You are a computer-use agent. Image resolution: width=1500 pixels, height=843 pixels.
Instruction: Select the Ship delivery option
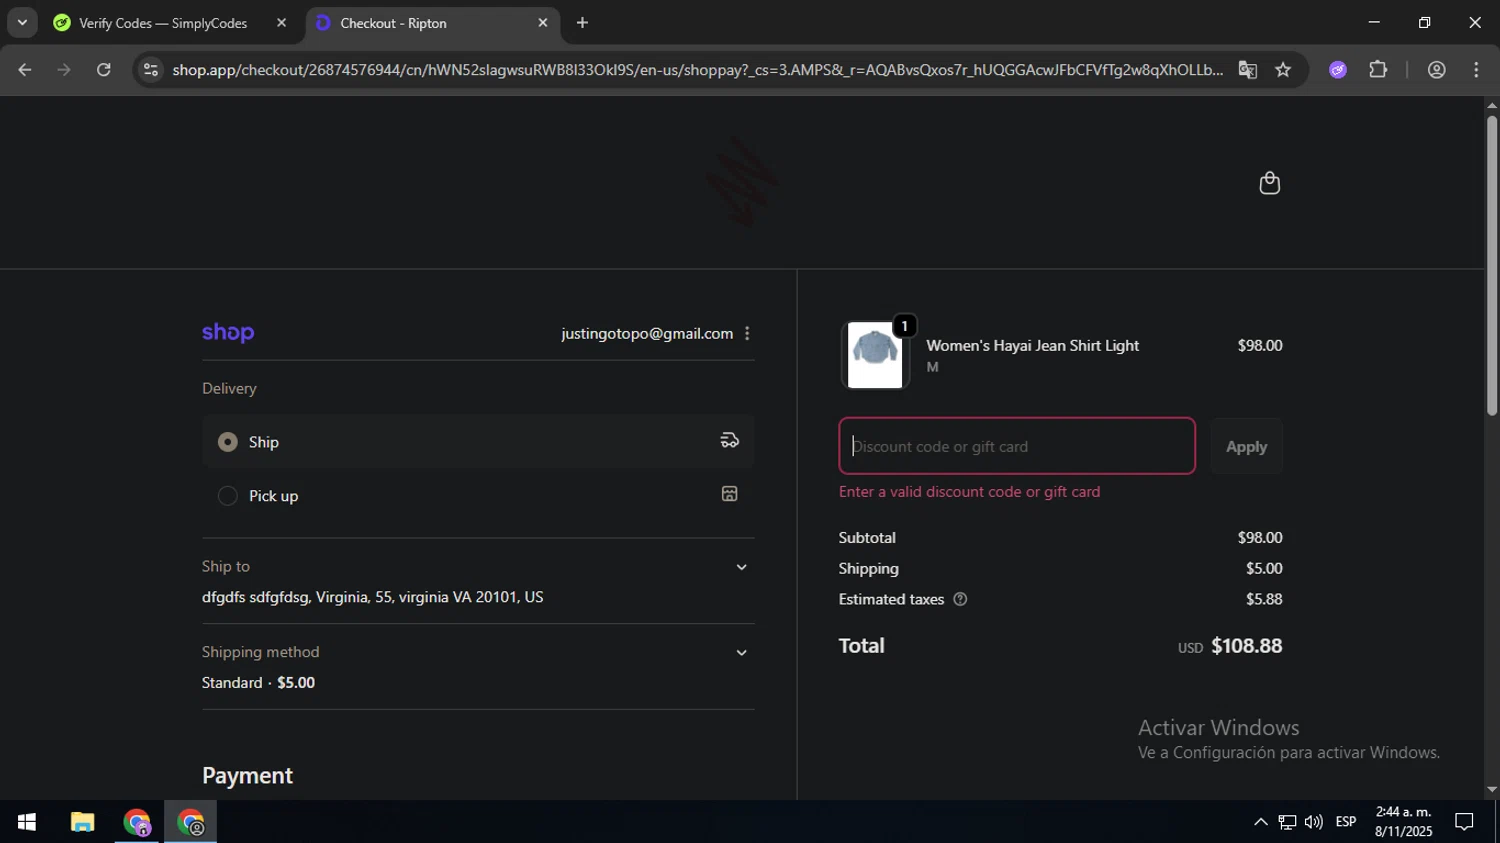pyautogui.click(x=478, y=441)
